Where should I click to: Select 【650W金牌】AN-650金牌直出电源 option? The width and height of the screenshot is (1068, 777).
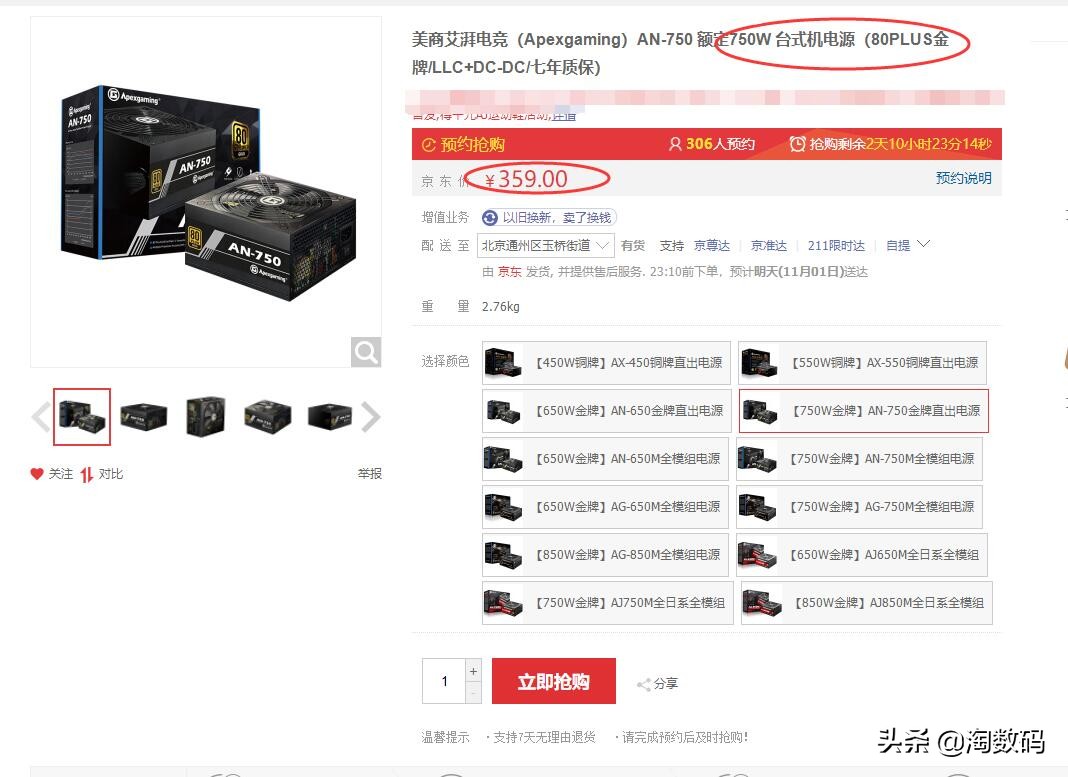point(606,411)
